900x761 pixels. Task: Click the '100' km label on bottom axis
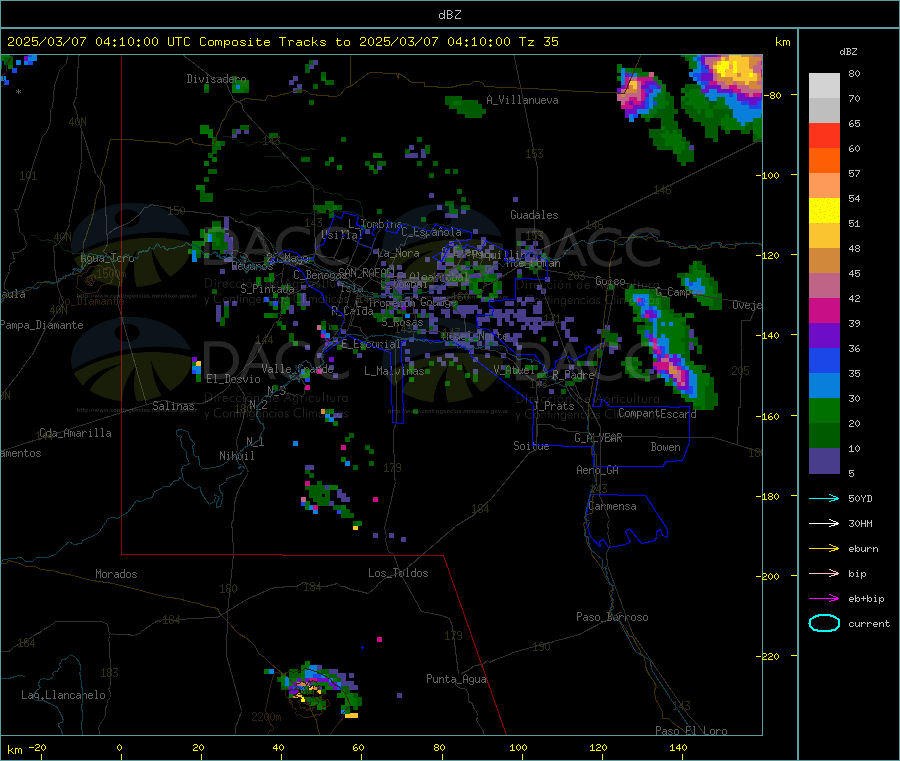coord(518,748)
